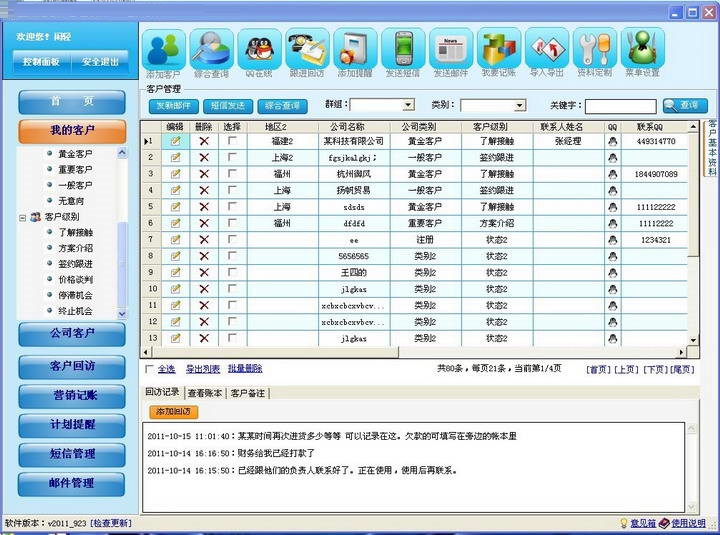720x535 pixels.
Task: Click the 添加回访 button
Action: click(x=174, y=411)
